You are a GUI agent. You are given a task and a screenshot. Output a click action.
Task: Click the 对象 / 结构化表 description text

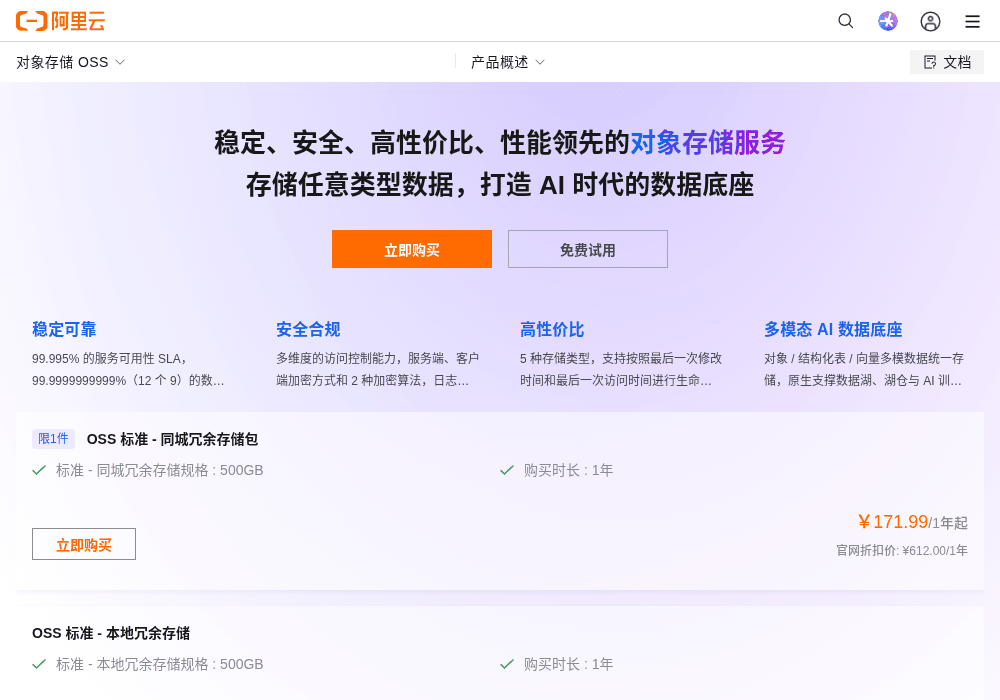pyautogui.click(x=864, y=369)
